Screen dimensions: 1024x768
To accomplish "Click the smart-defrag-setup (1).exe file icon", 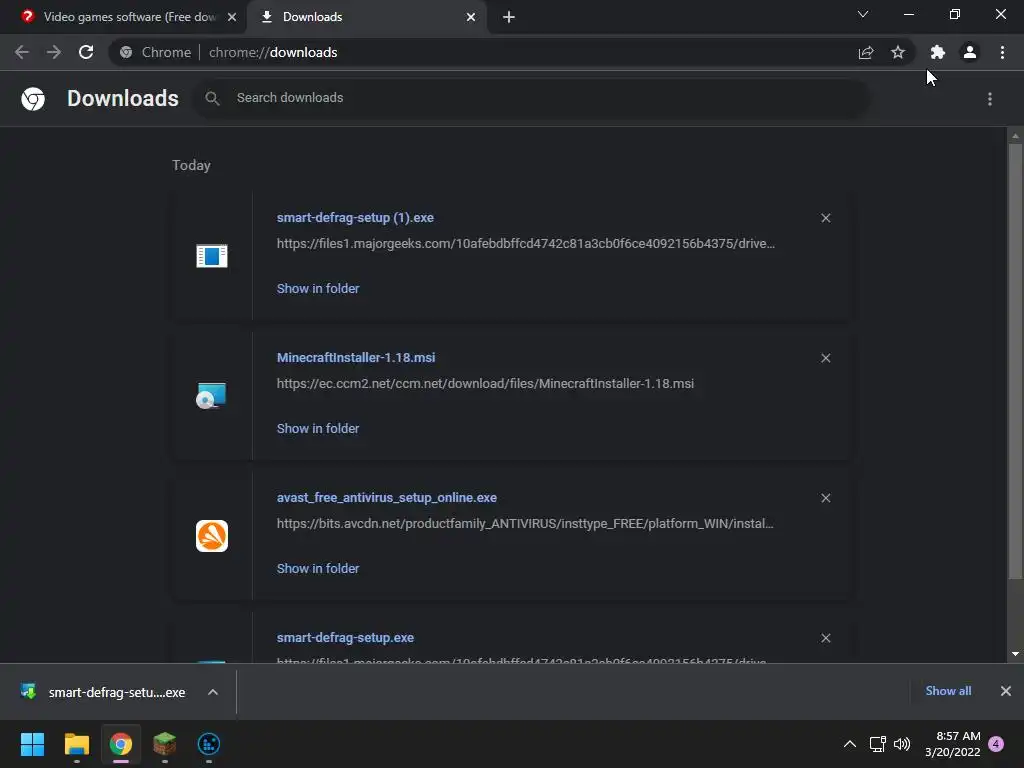I will tap(212, 255).
